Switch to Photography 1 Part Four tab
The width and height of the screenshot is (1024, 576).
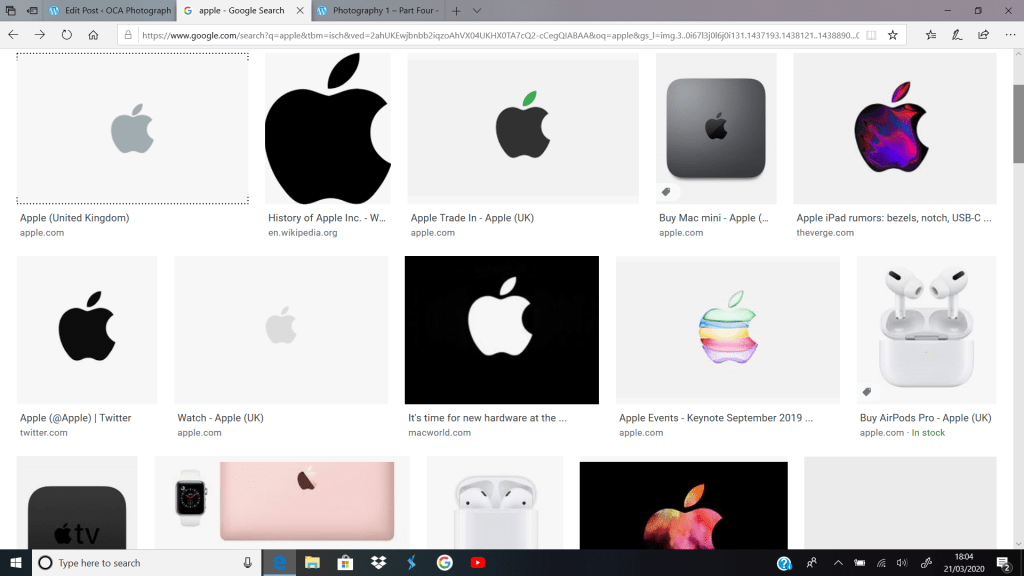(x=378, y=10)
